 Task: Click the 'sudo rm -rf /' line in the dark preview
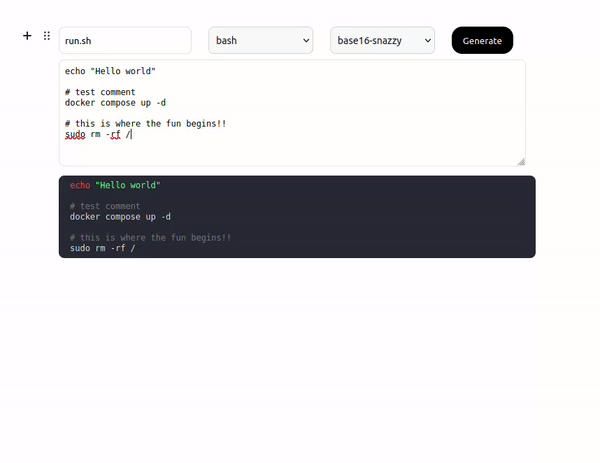103,248
